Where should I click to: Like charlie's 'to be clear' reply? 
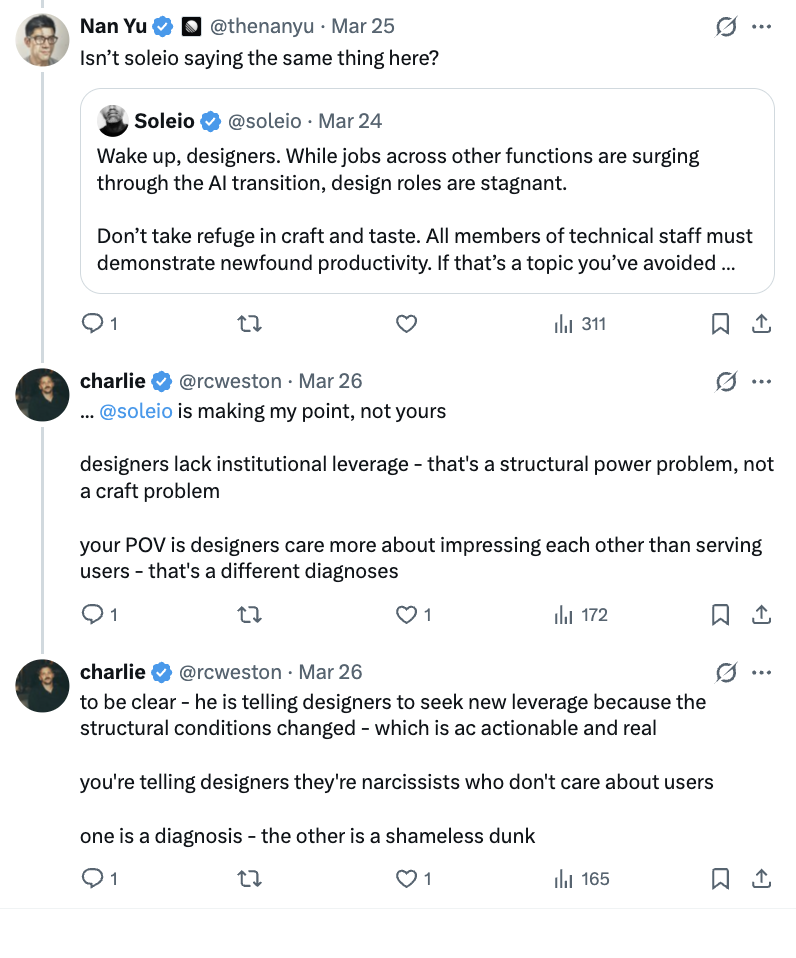click(x=406, y=878)
